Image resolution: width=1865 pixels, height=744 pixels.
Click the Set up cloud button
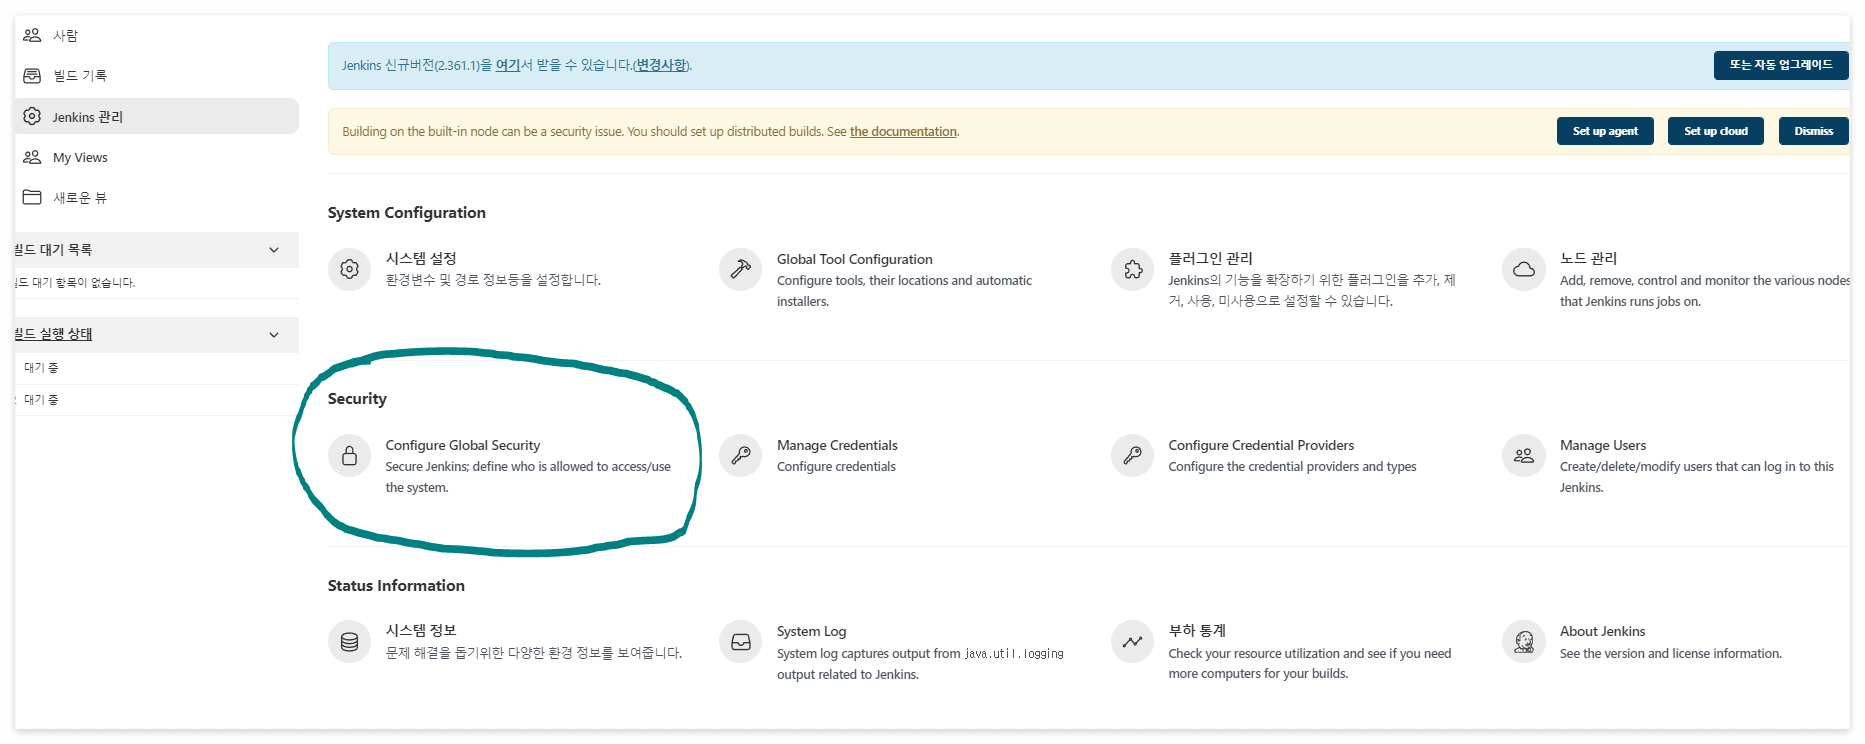pos(1715,131)
